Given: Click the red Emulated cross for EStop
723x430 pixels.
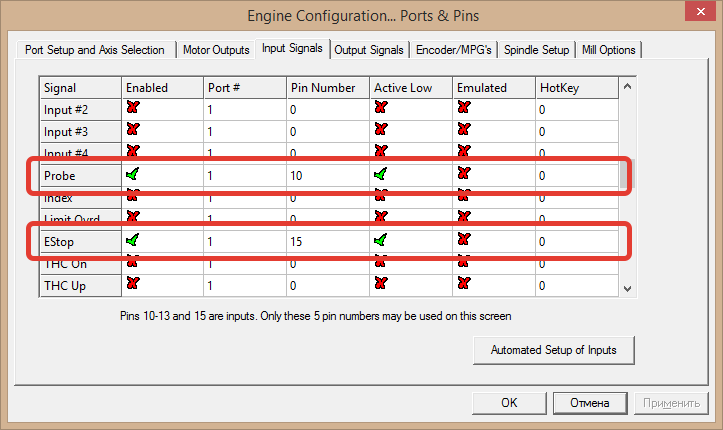Looking at the screenshot, I should pos(463,241).
